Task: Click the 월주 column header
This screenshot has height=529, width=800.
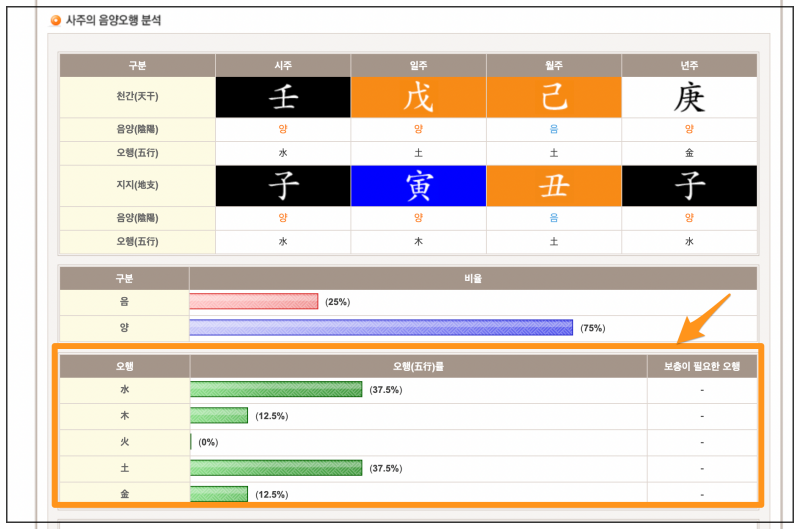Action: 554,66
